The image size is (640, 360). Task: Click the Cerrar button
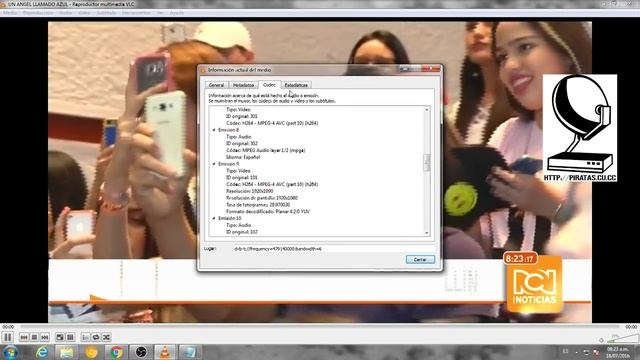point(420,260)
